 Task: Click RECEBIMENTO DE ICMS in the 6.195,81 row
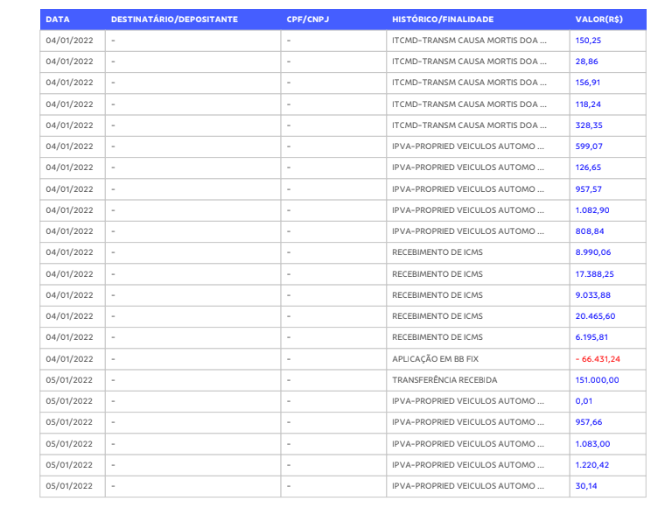pyautogui.click(x=438, y=337)
